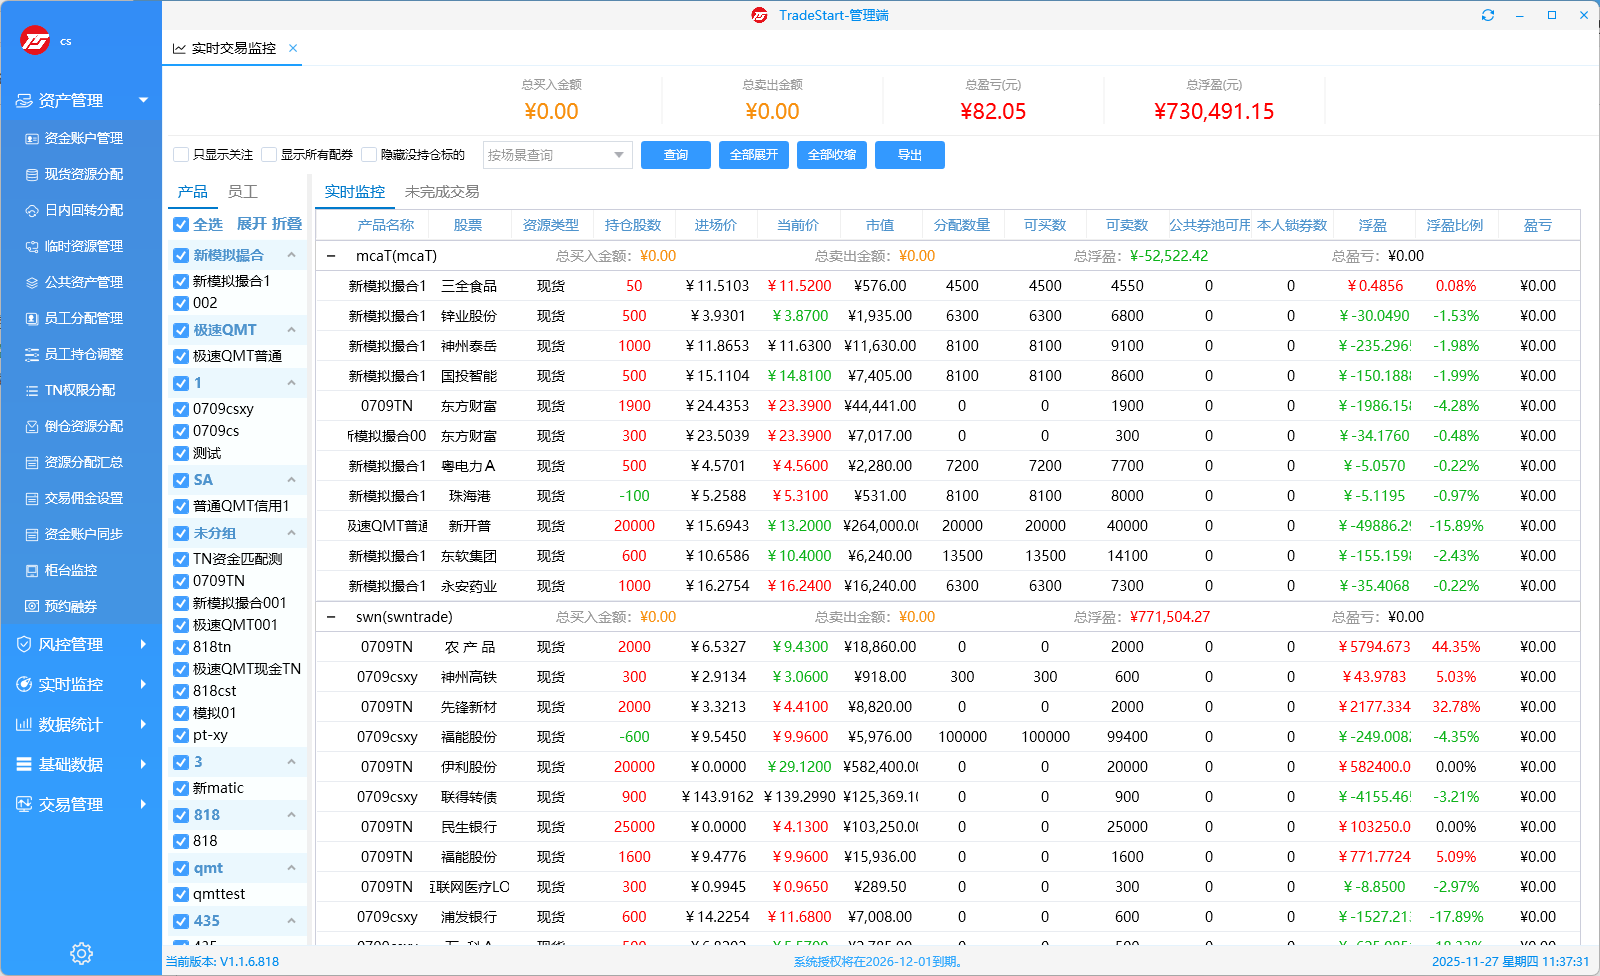Click the 导出 button
Image resolution: width=1600 pixels, height=976 pixels.
(909, 155)
